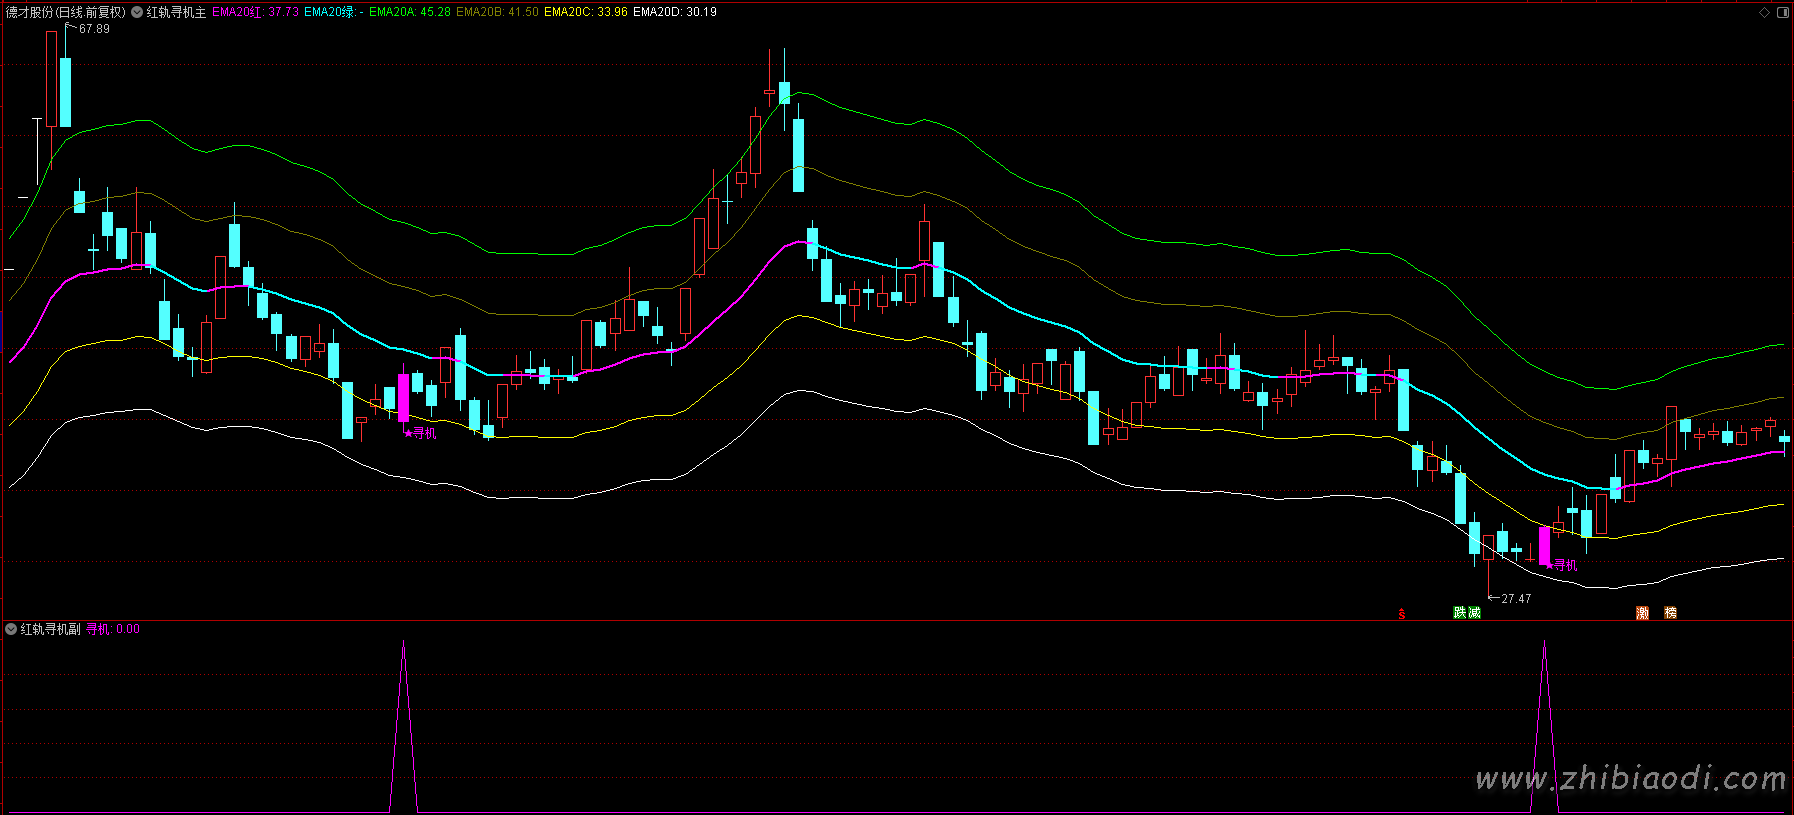Open the green 减 event marker

click(x=1474, y=613)
